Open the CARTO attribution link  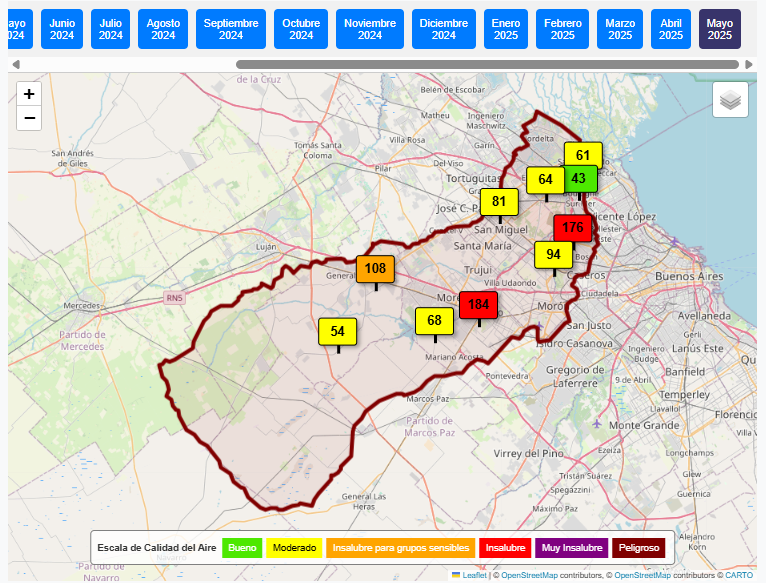tap(739, 575)
